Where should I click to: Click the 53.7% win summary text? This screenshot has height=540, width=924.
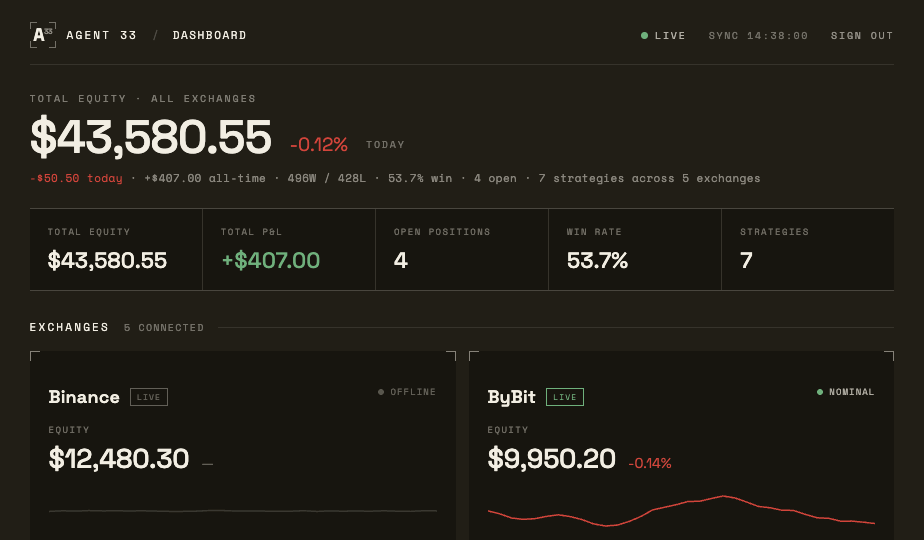(x=420, y=178)
